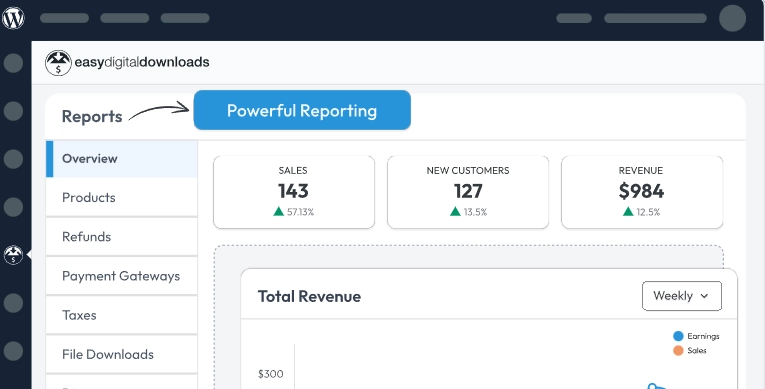765x389 pixels.
Task: Click the green arrow under Sales
Action: click(x=279, y=211)
